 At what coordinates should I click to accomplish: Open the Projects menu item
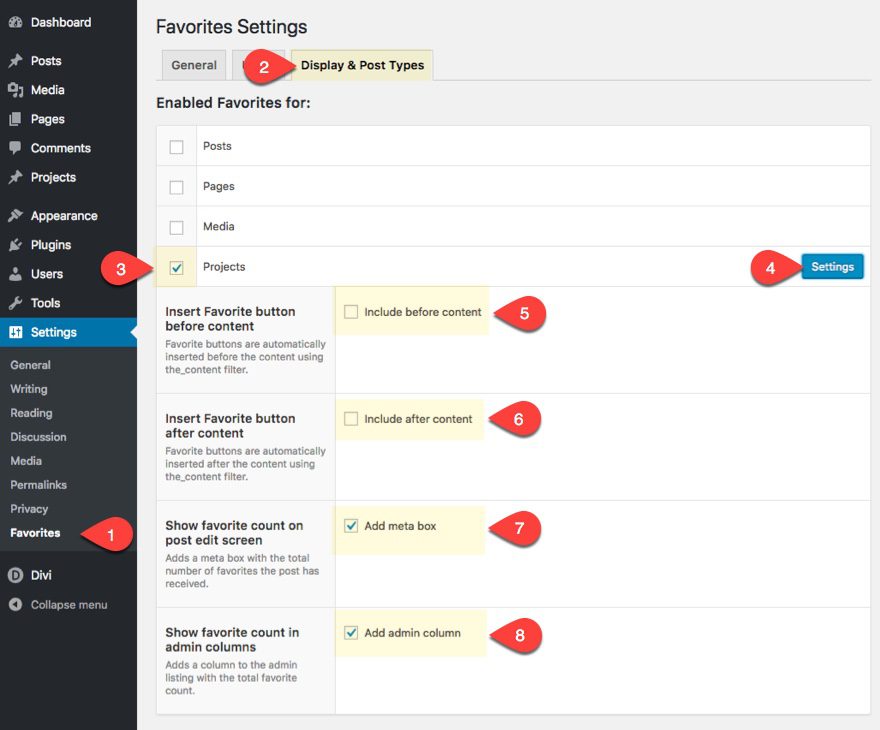coord(68,177)
